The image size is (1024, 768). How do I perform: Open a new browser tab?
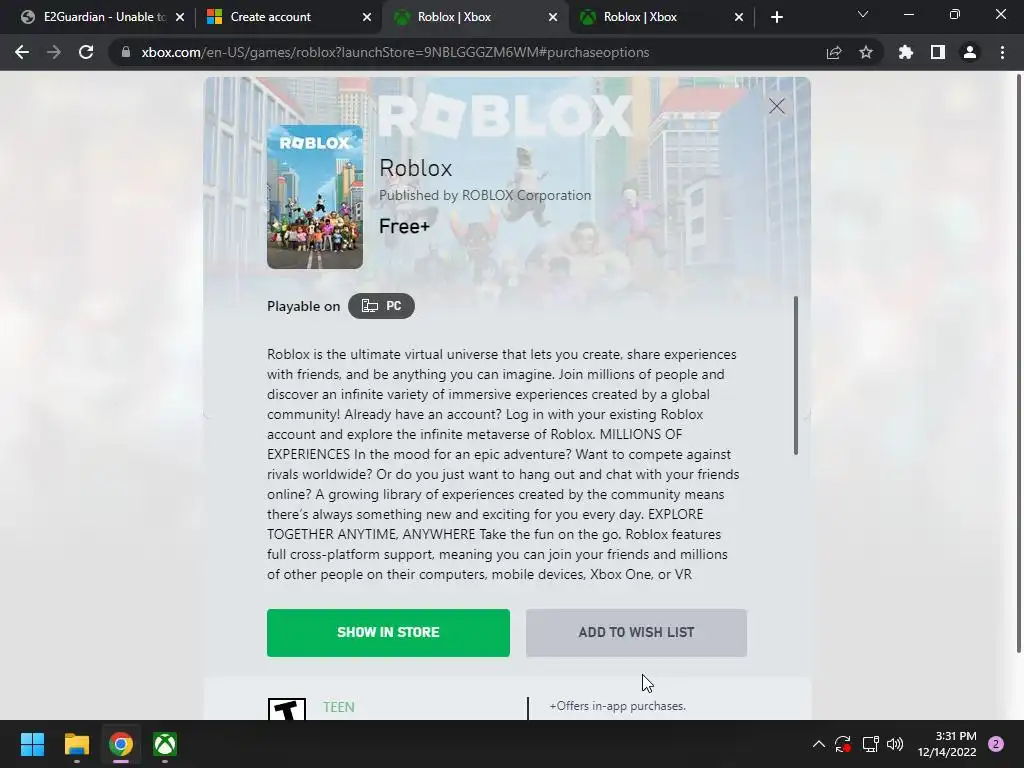[776, 17]
